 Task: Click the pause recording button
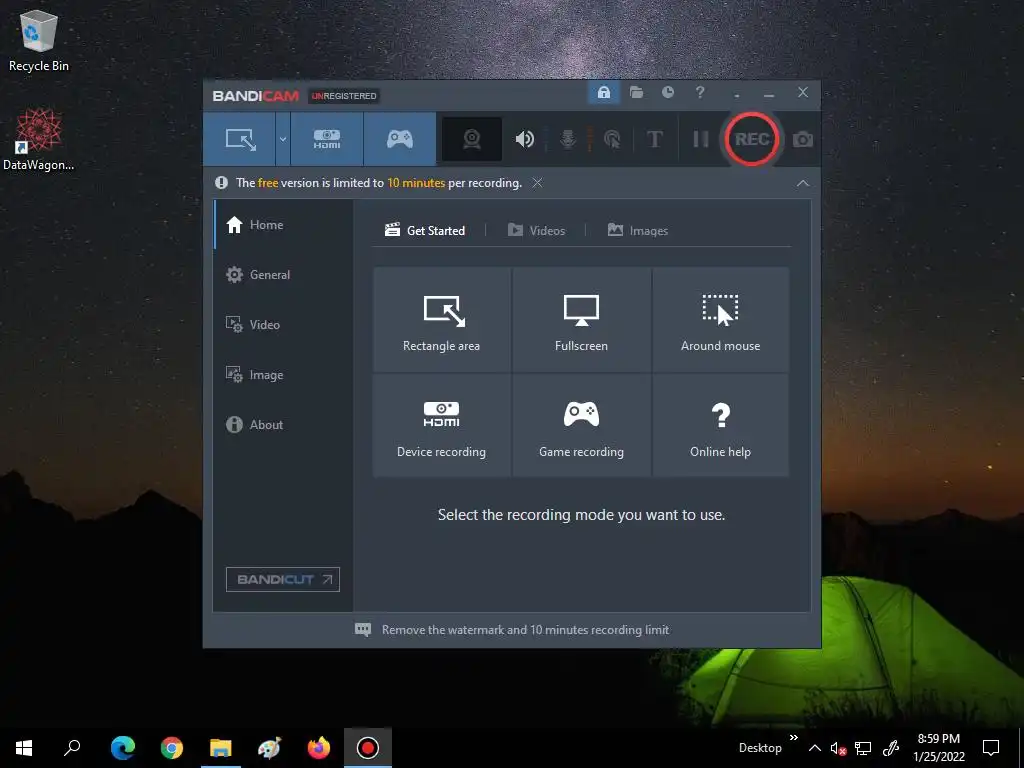[x=701, y=139]
